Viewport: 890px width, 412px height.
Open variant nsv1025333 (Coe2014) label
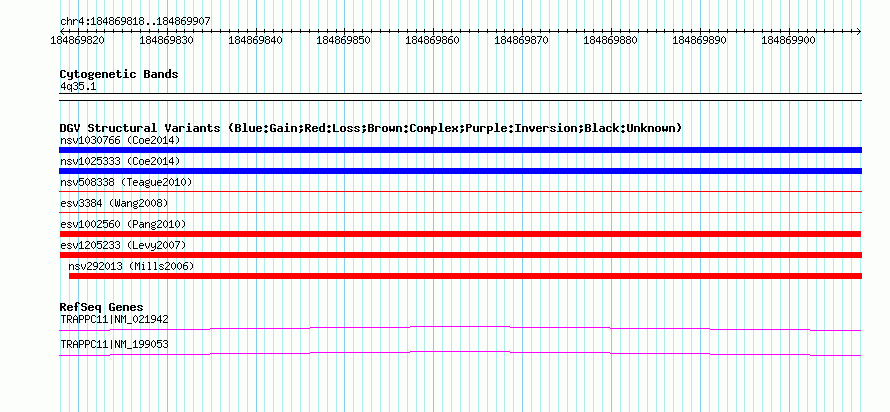click(120, 161)
